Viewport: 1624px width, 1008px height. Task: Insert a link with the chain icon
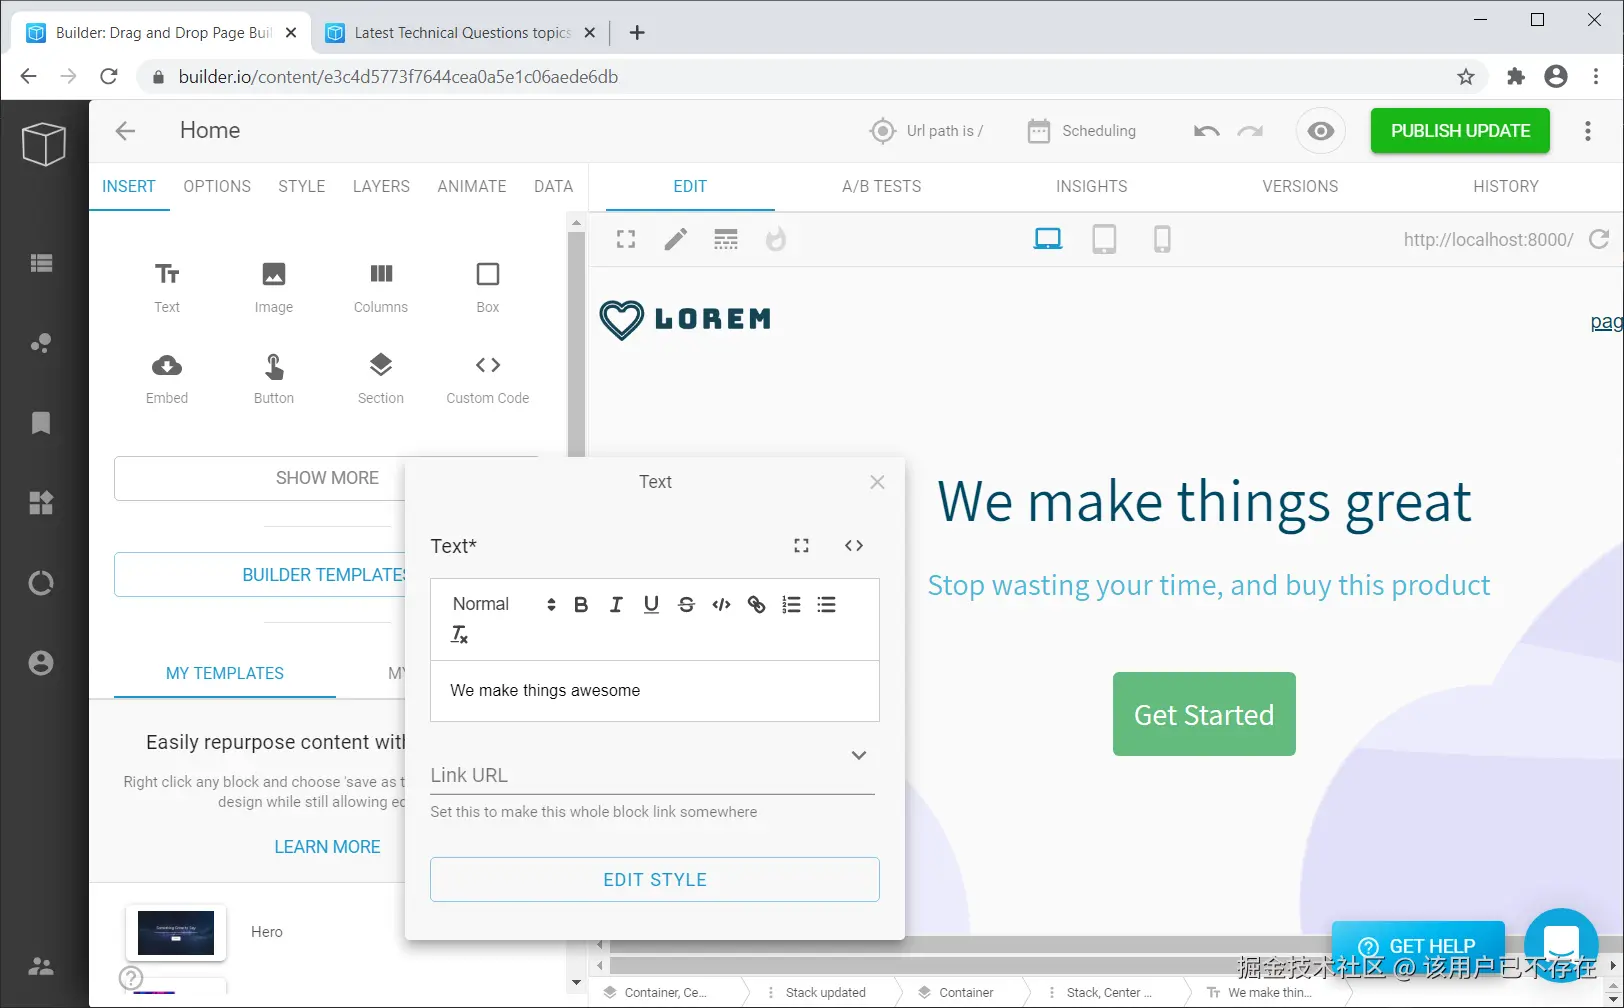click(x=756, y=604)
